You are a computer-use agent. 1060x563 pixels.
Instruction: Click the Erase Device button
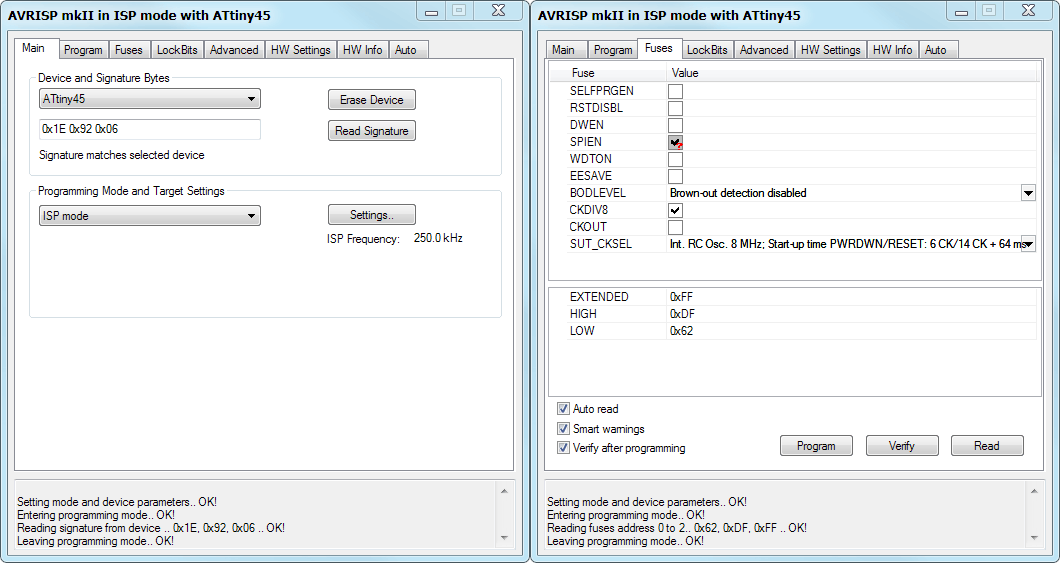372,100
